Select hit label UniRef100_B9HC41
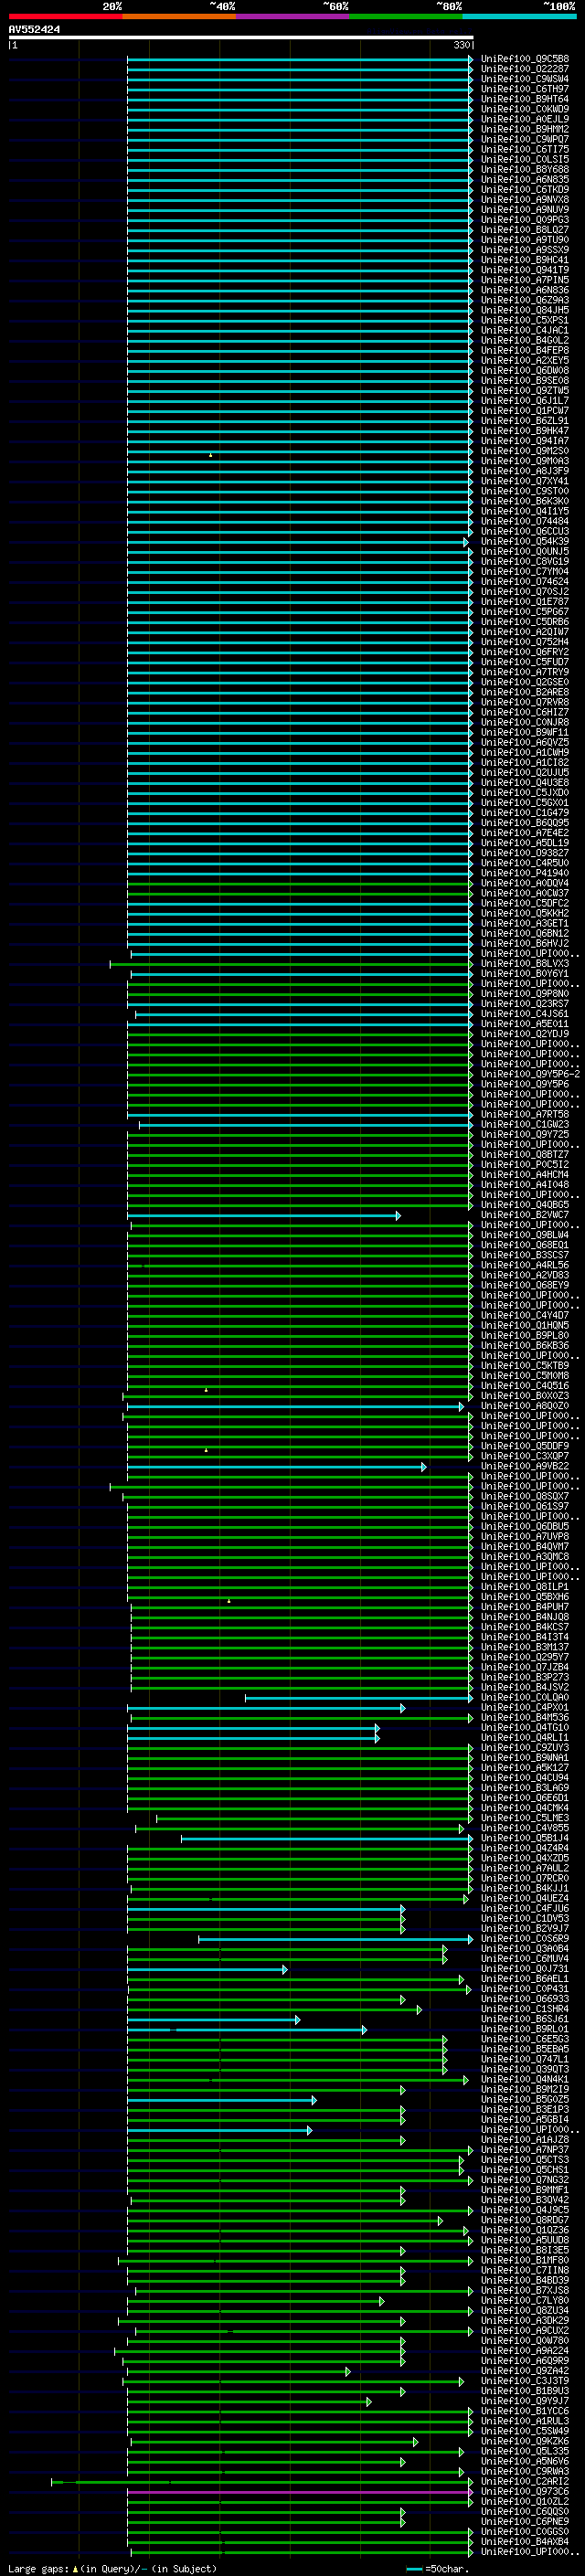The width and height of the screenshot is (585, 2576). 524,260
